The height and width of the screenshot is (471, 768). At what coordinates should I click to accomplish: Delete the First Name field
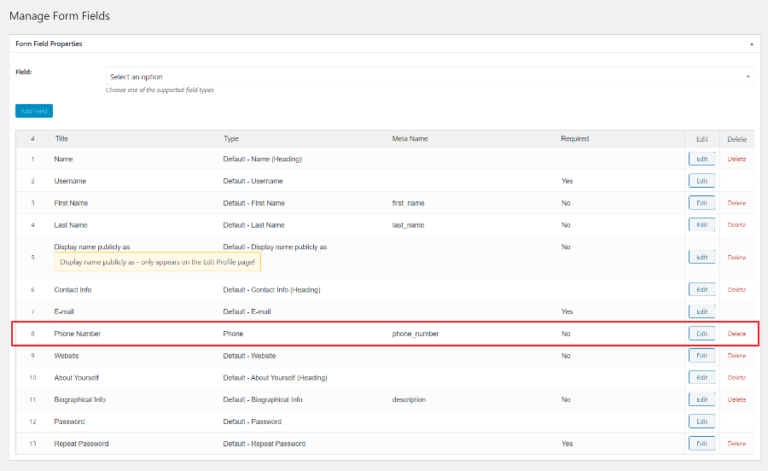pyautogui.click(x=736, y=203)
